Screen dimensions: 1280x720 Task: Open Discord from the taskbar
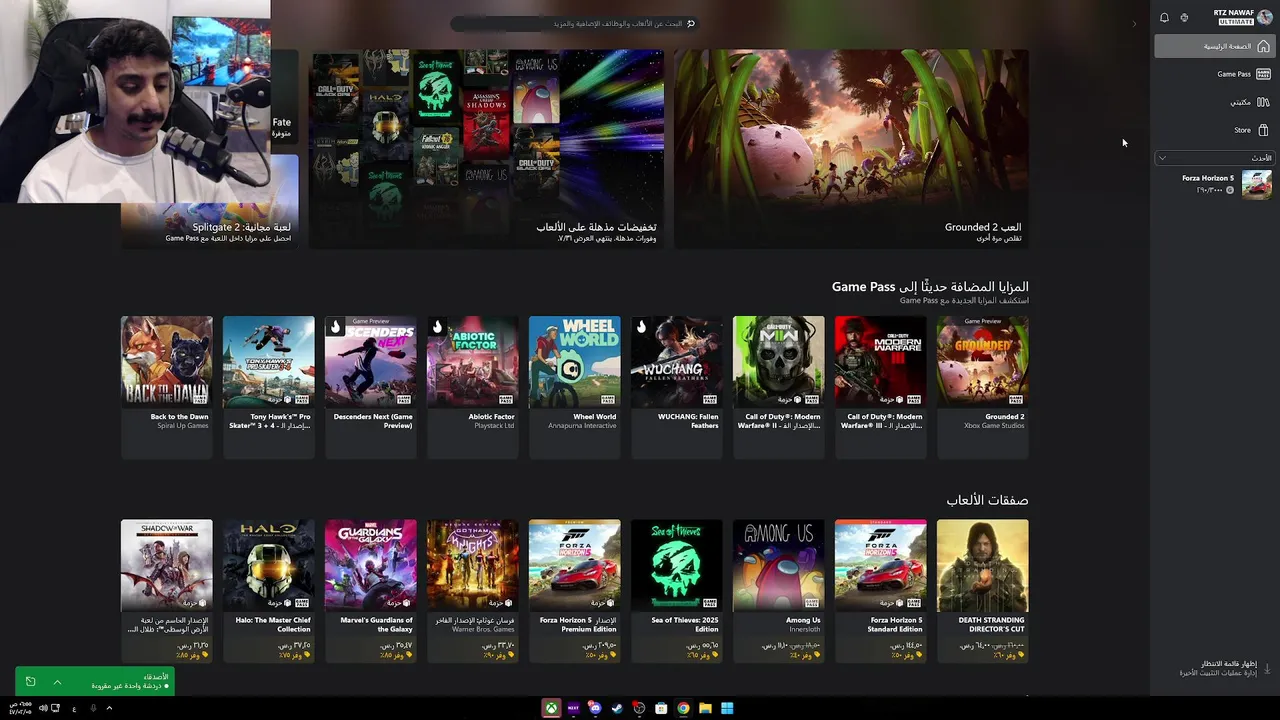595,708
